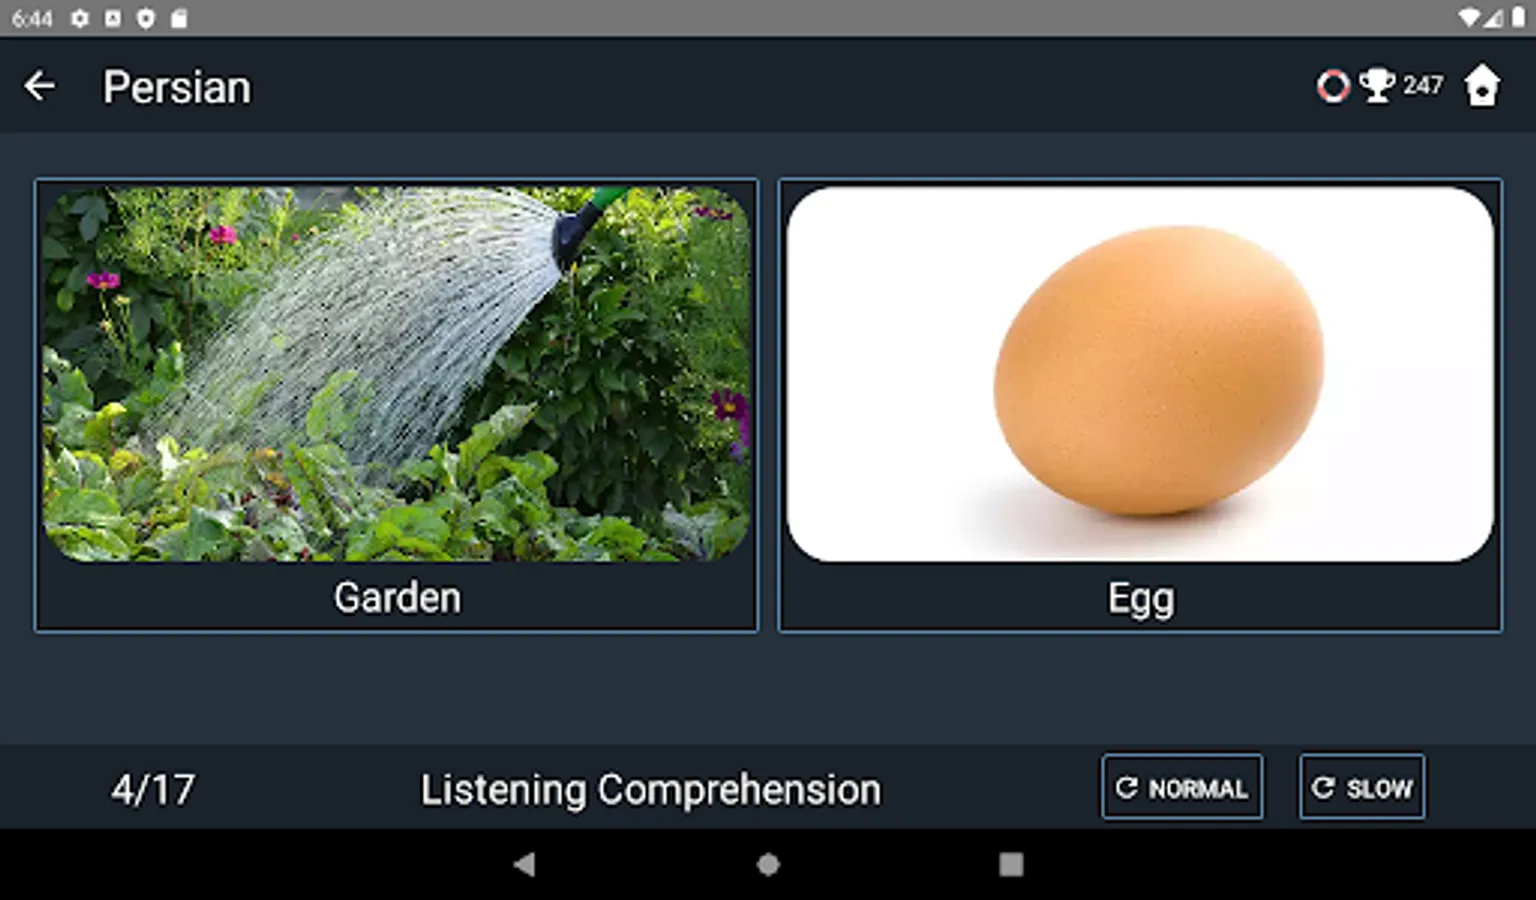Replay audio at NORMAL speed
Viewport: 1536px width, 900px height.
click(1182, 787)
